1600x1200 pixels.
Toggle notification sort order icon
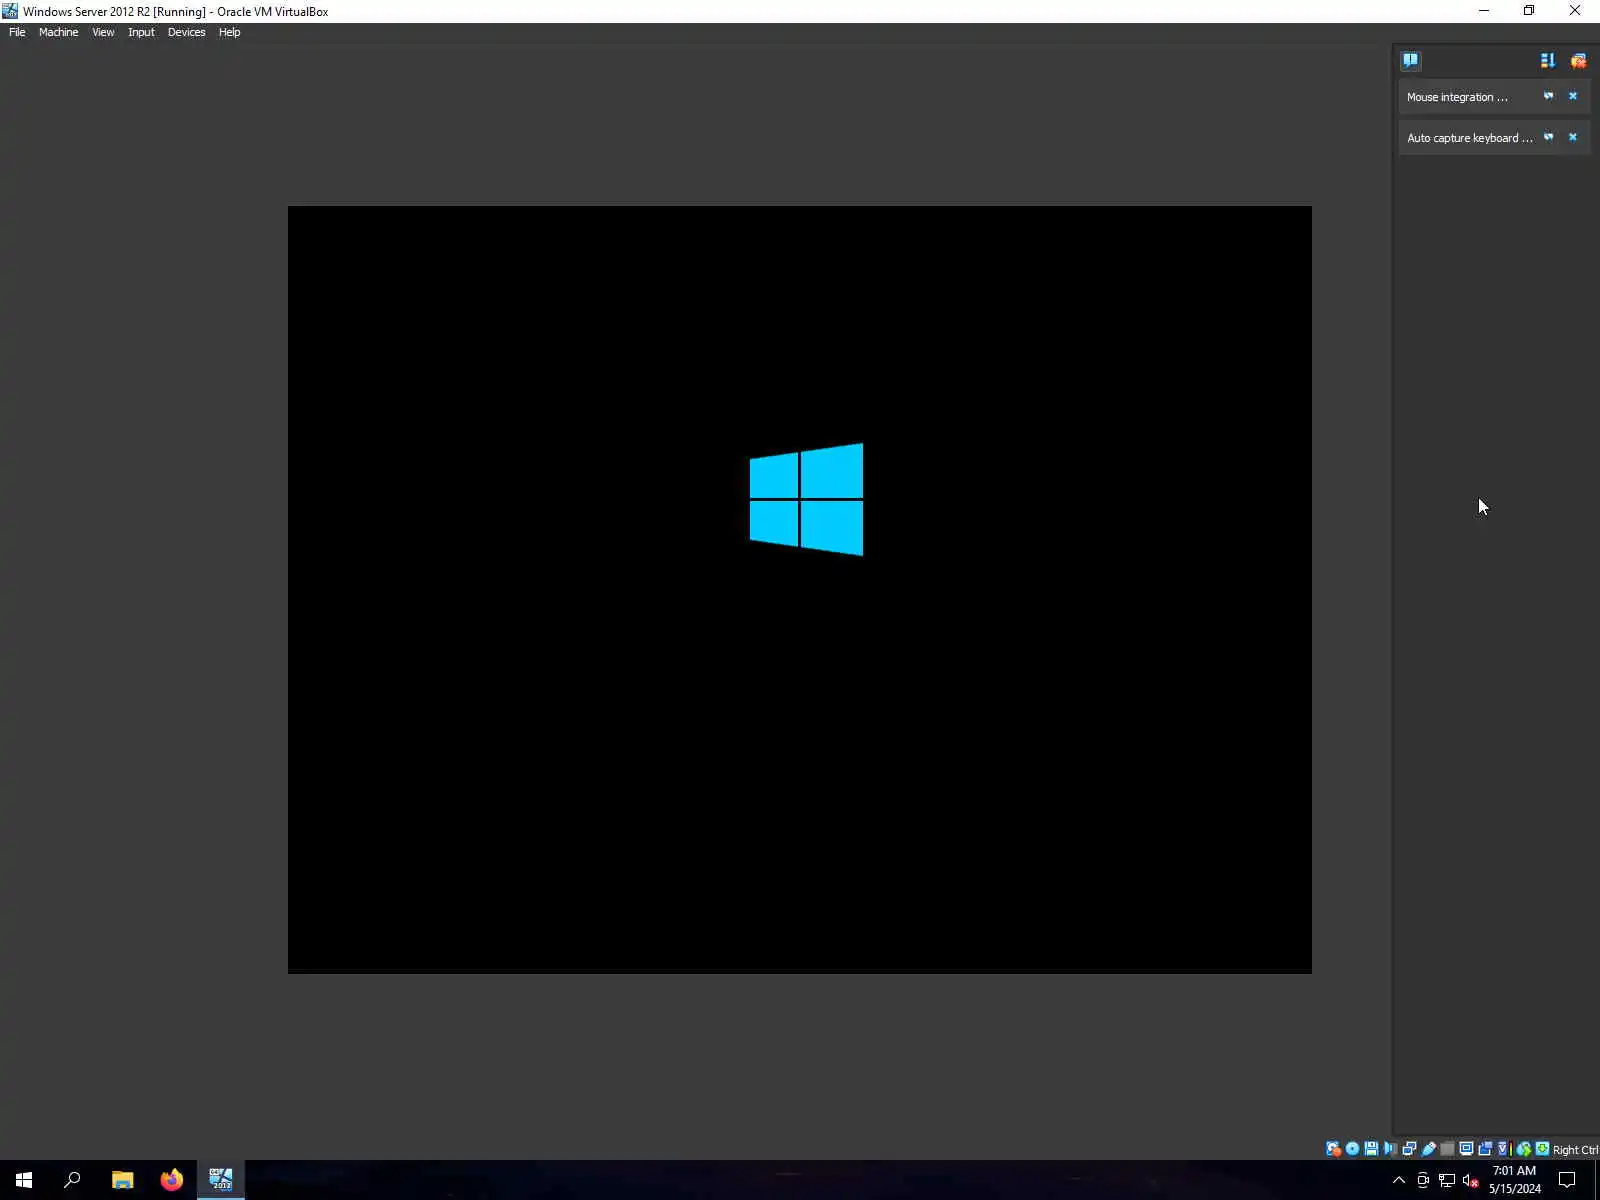click(1548, 61)
